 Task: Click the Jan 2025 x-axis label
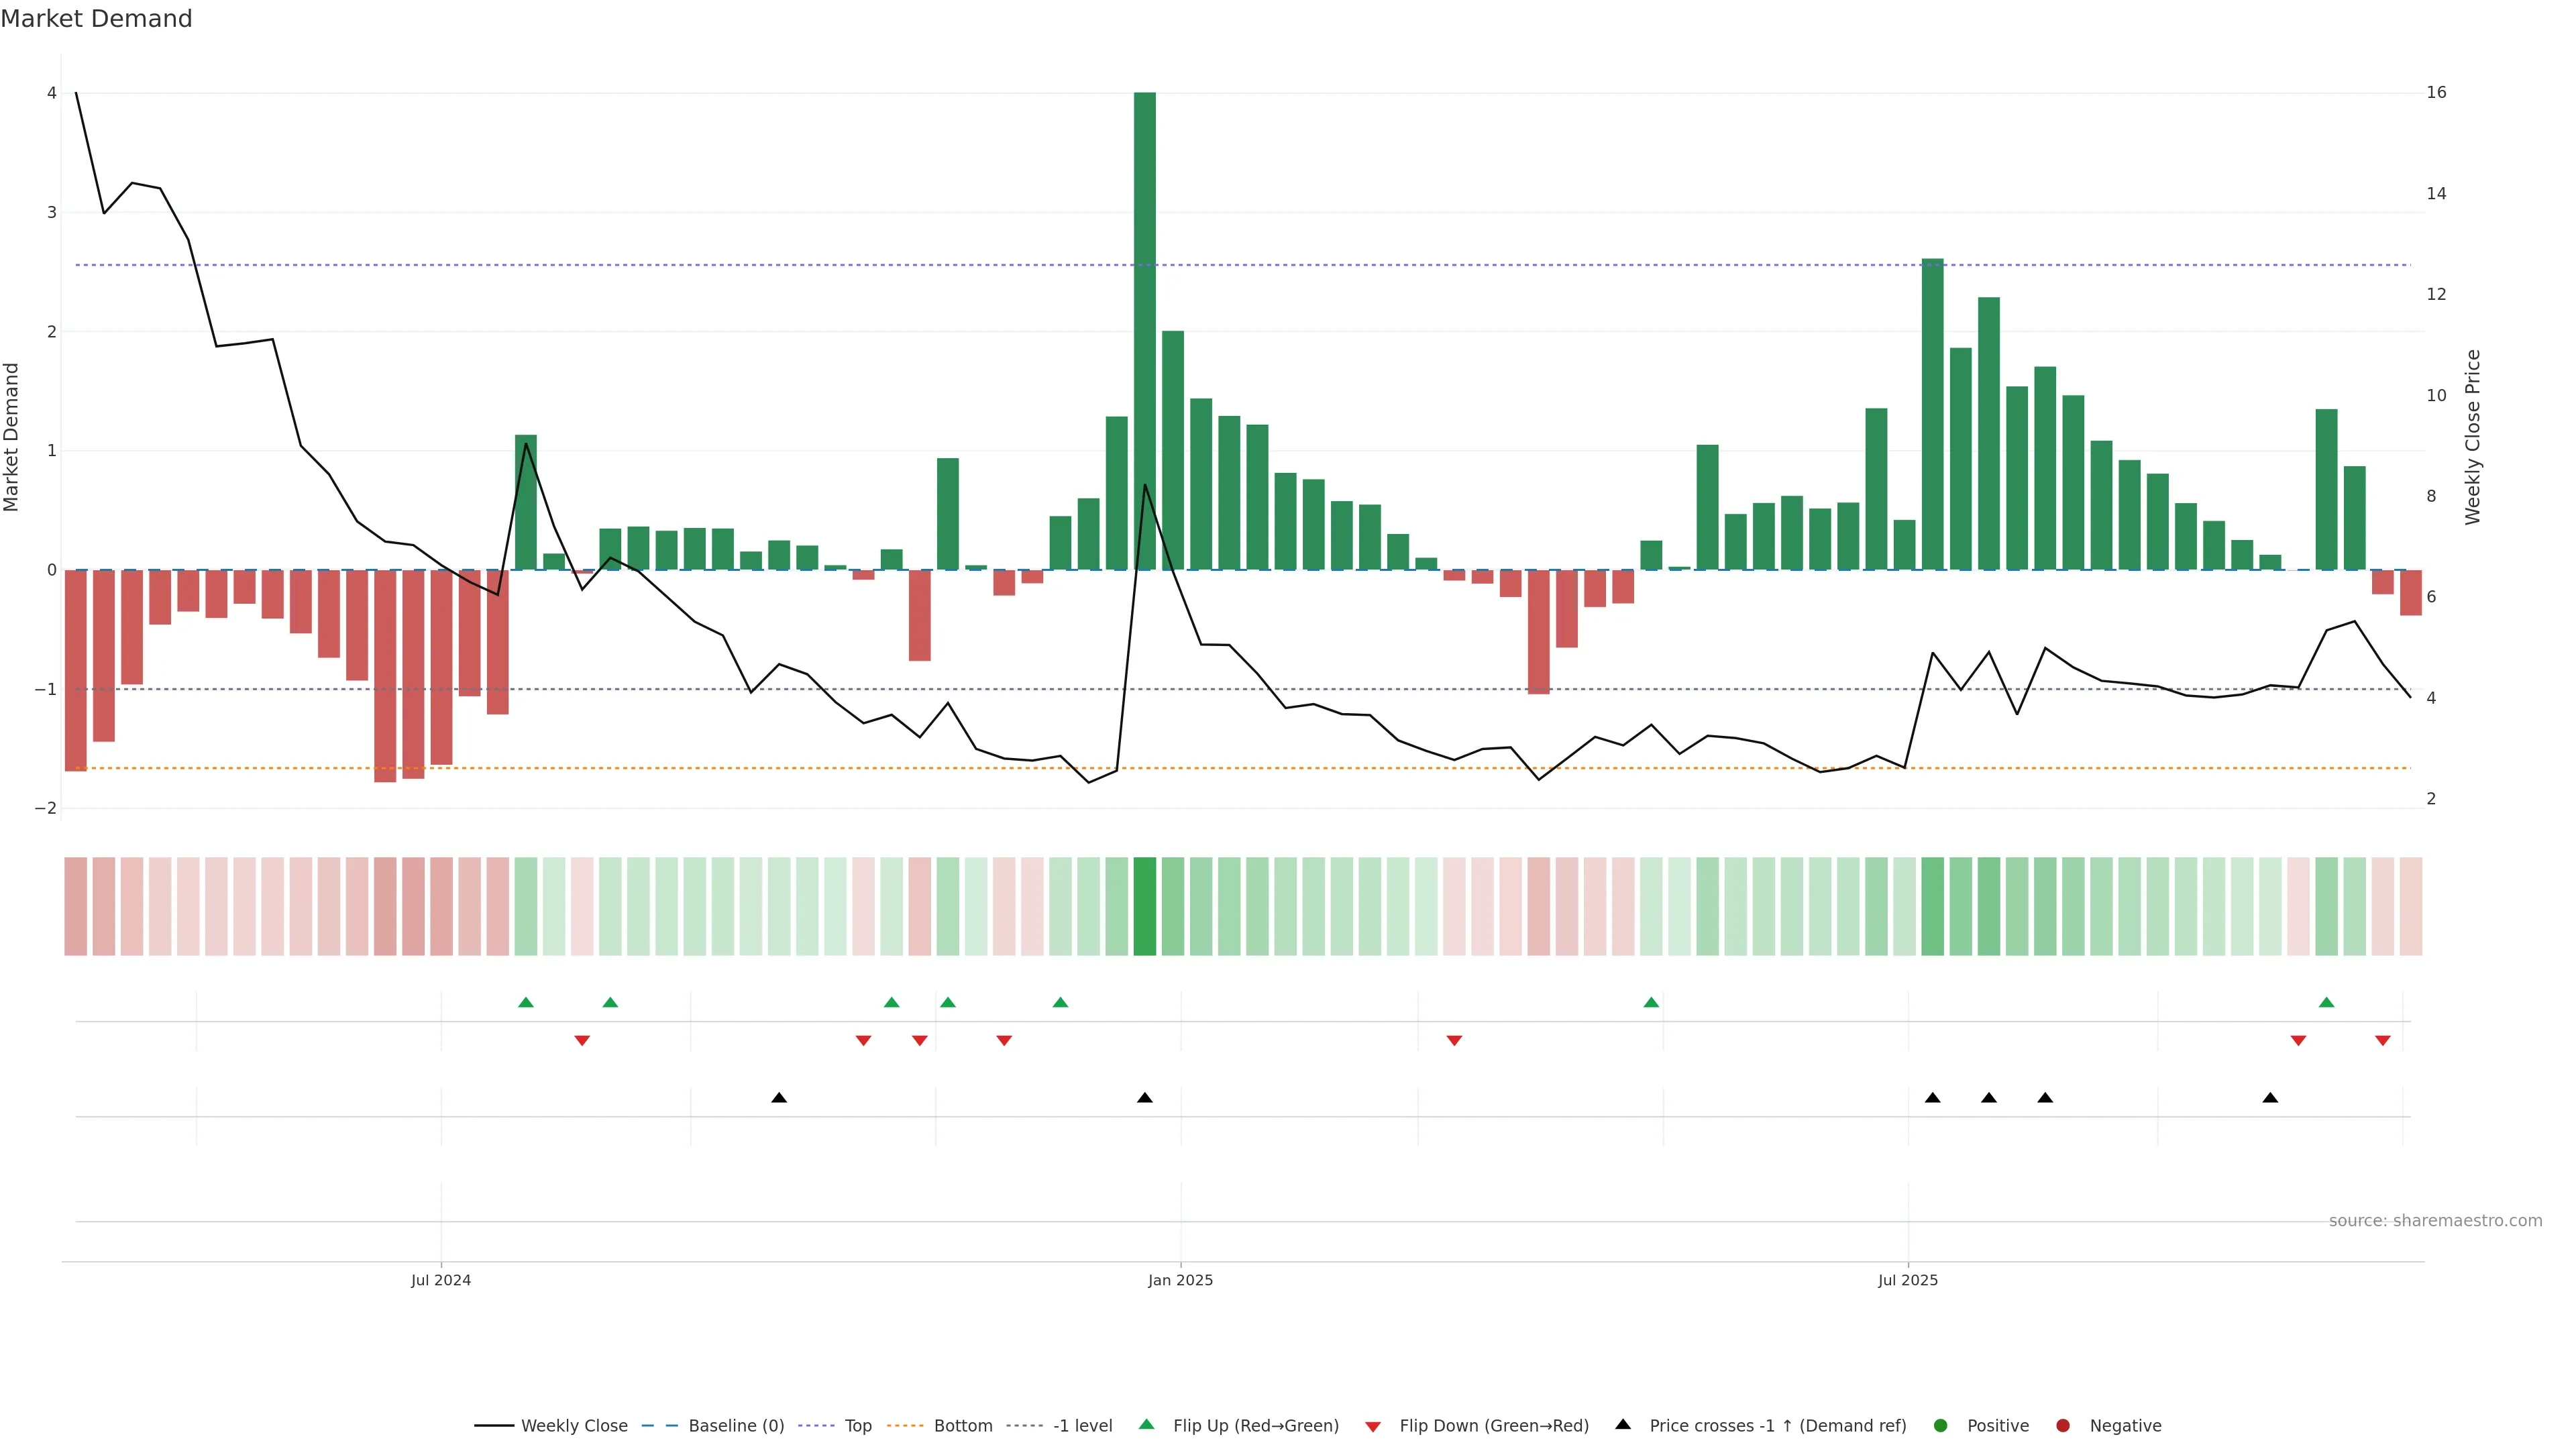pos(1180,1280)
